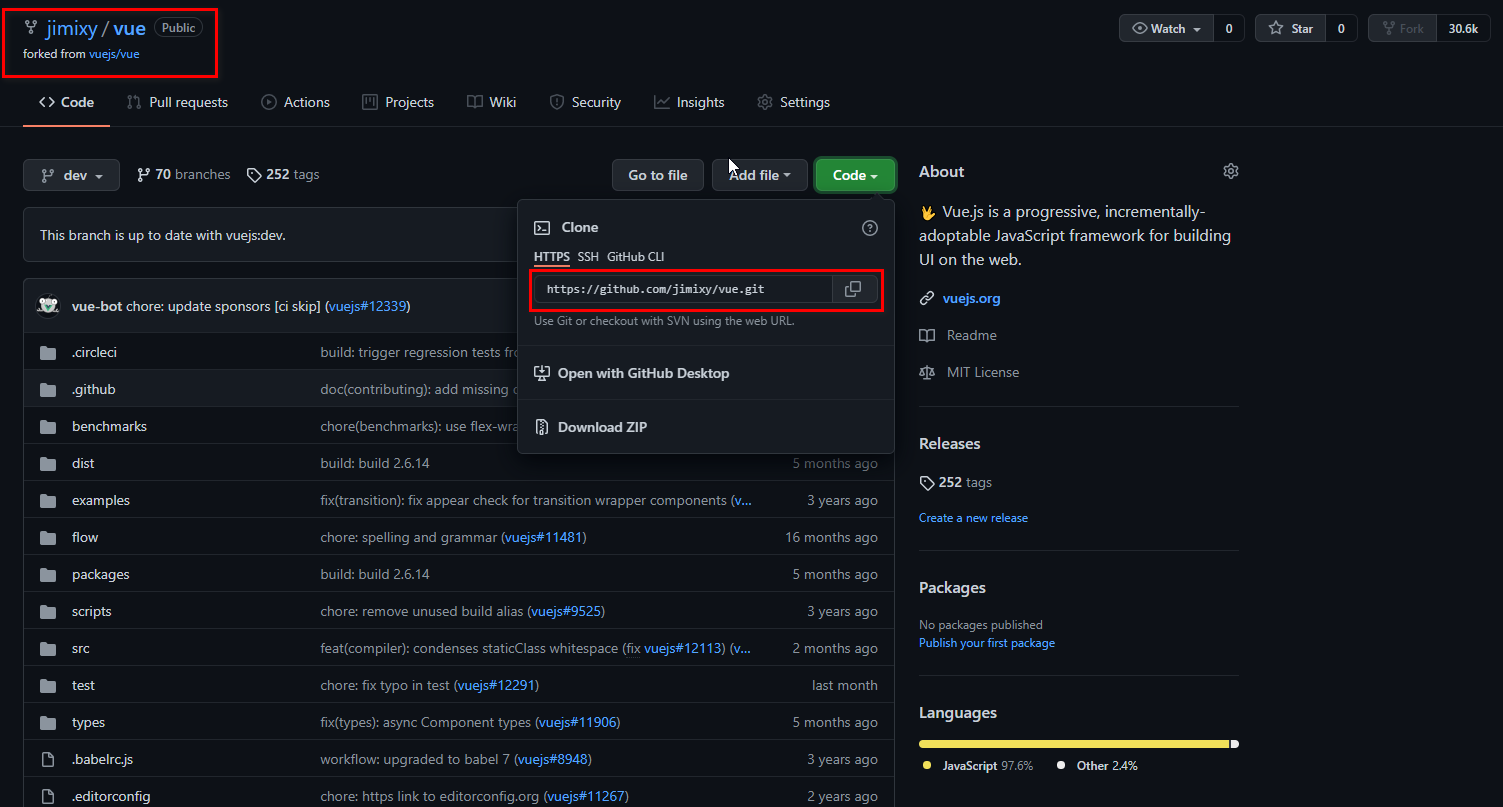Screen dimensions: 1503x807
Task: Click the Fork button
Action: coord(1402,28)
